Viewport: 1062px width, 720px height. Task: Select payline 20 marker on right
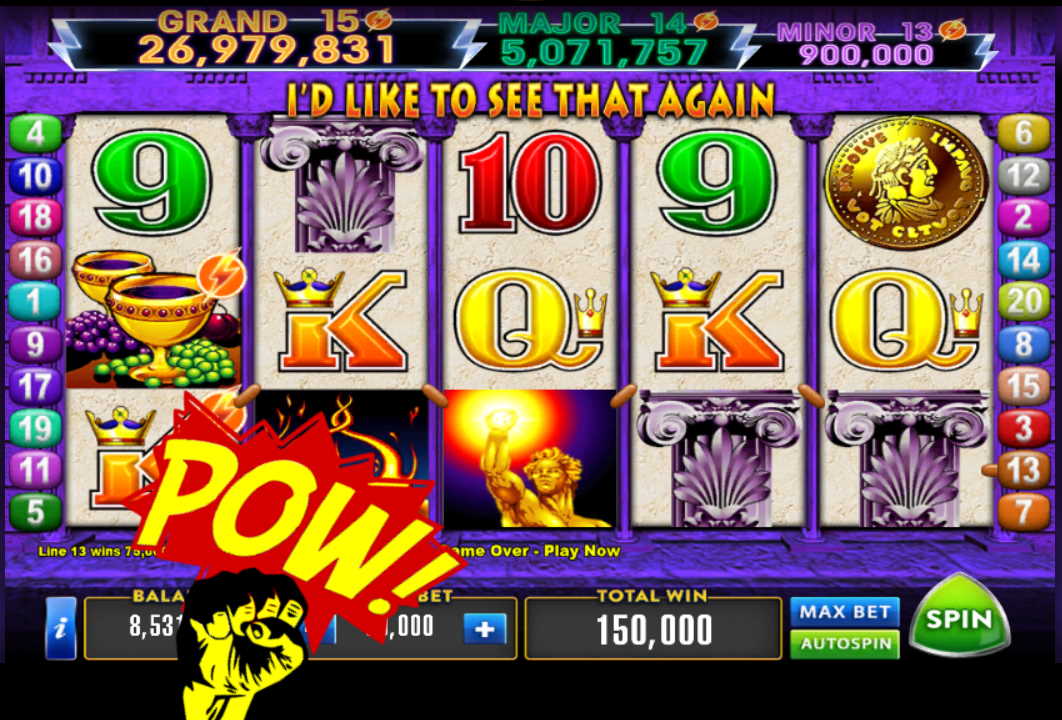click(x=1023, y=302)
